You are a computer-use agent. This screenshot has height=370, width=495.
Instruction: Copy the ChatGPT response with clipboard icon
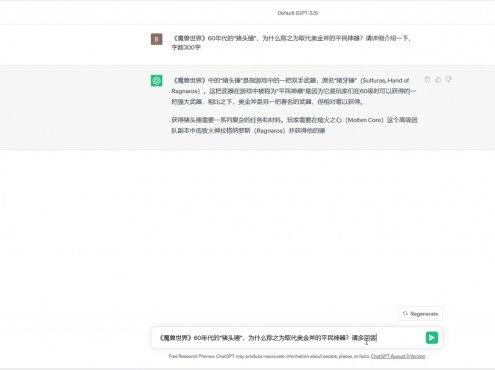click(x=427, y=80)
